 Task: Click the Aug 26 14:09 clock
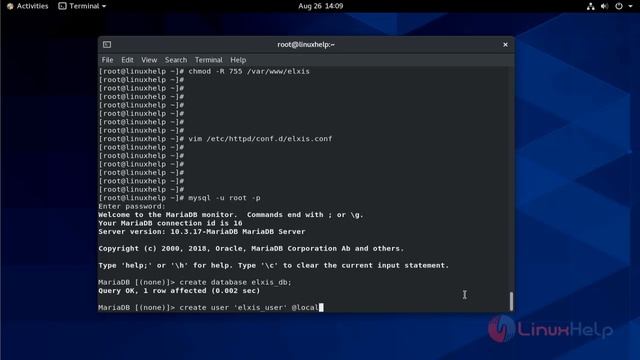[x=320, y=6]
